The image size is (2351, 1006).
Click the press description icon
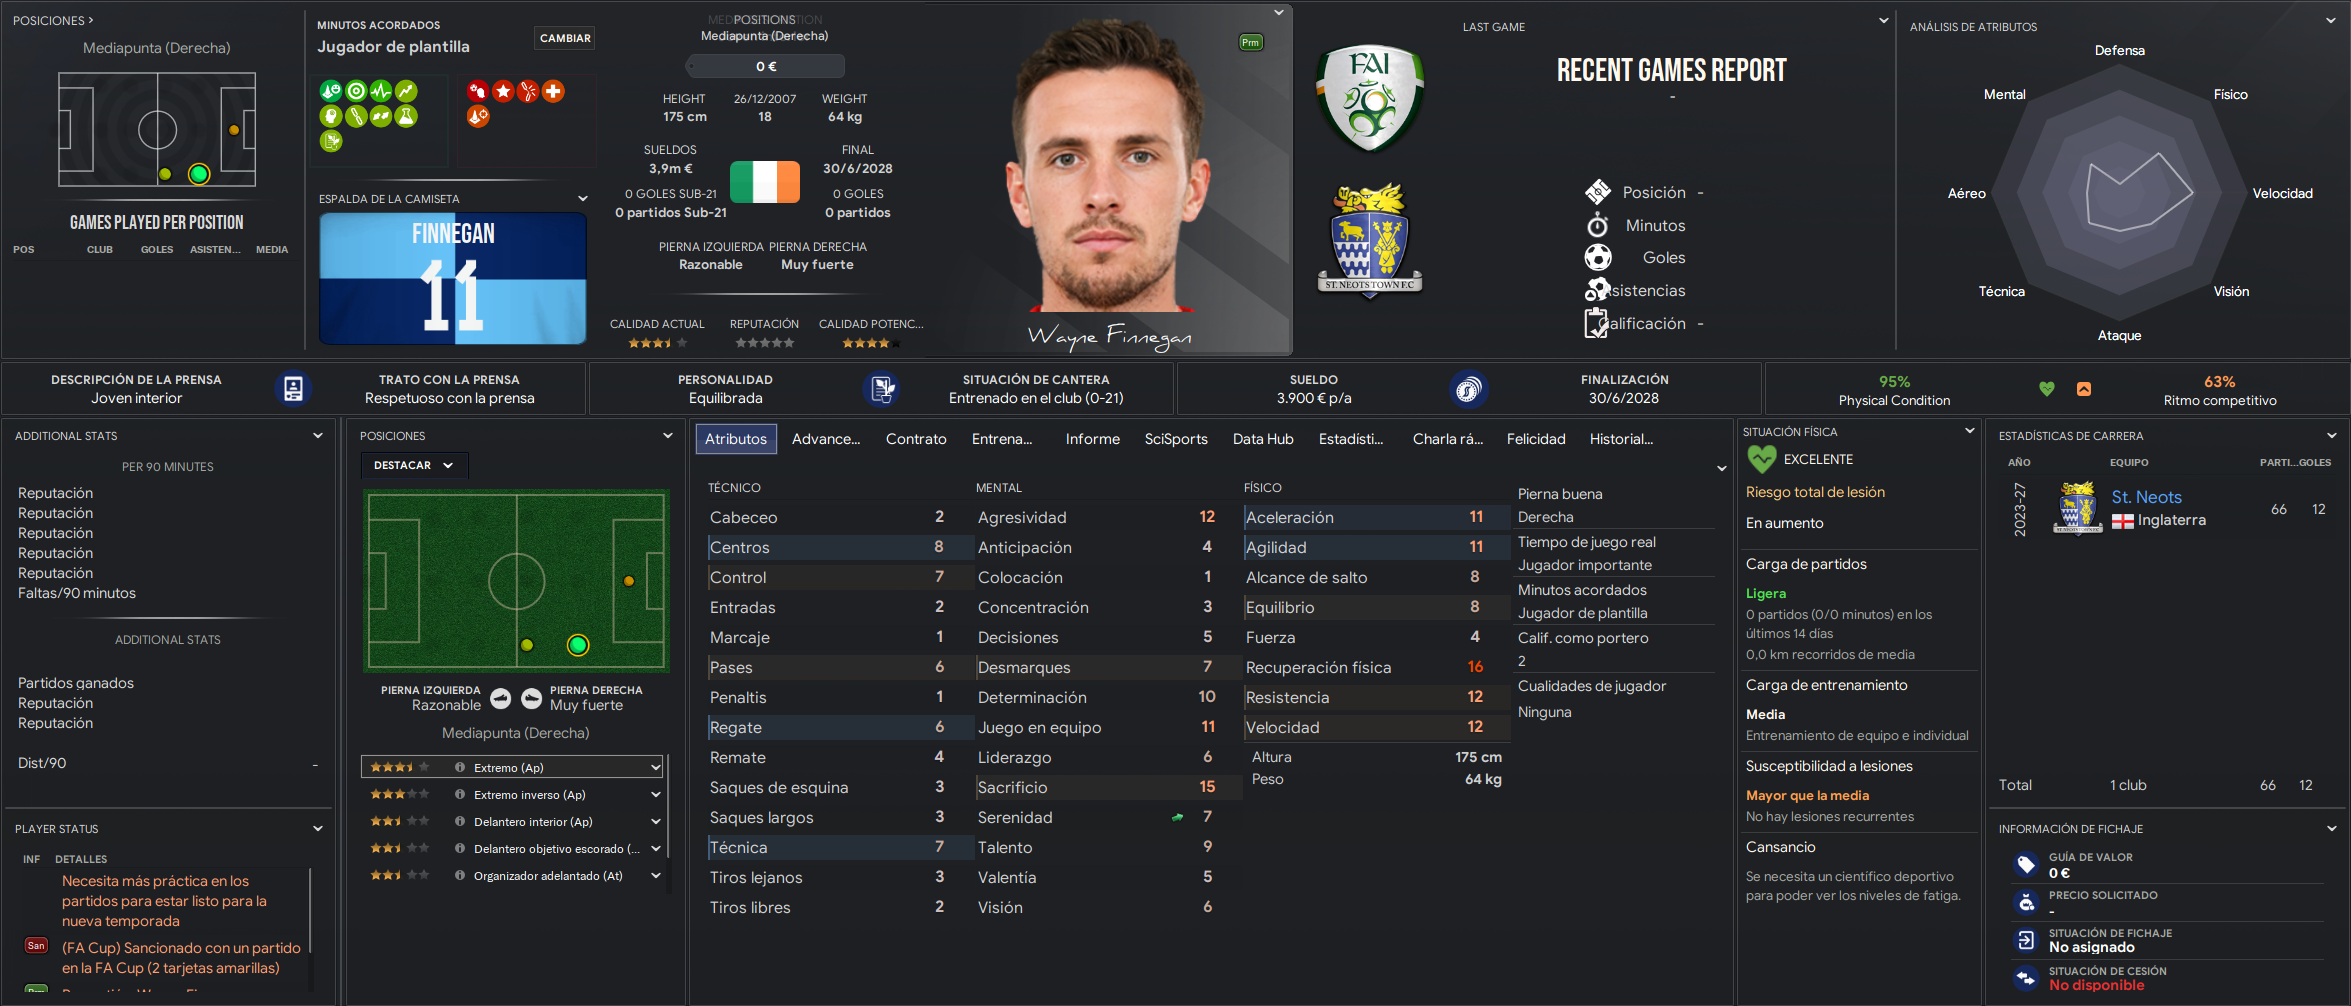(293, 389)
